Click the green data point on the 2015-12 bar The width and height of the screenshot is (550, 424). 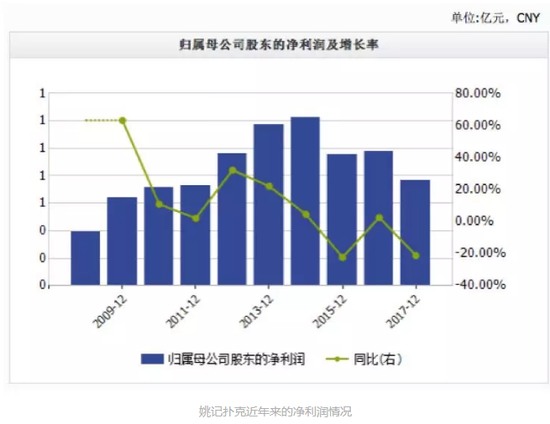click(x=343, y=257)
